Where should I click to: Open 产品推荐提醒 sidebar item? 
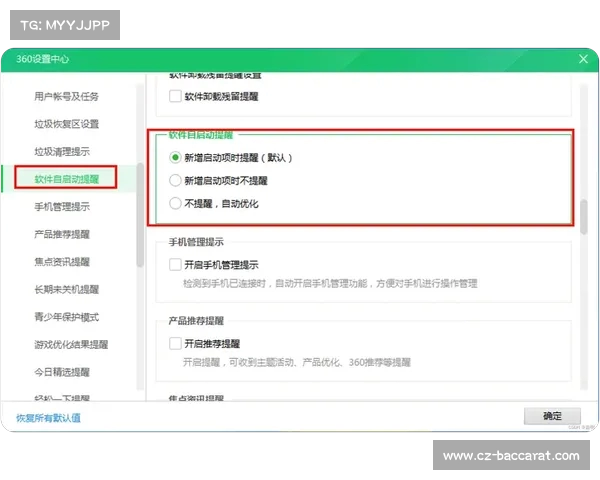tap(62, 234)
